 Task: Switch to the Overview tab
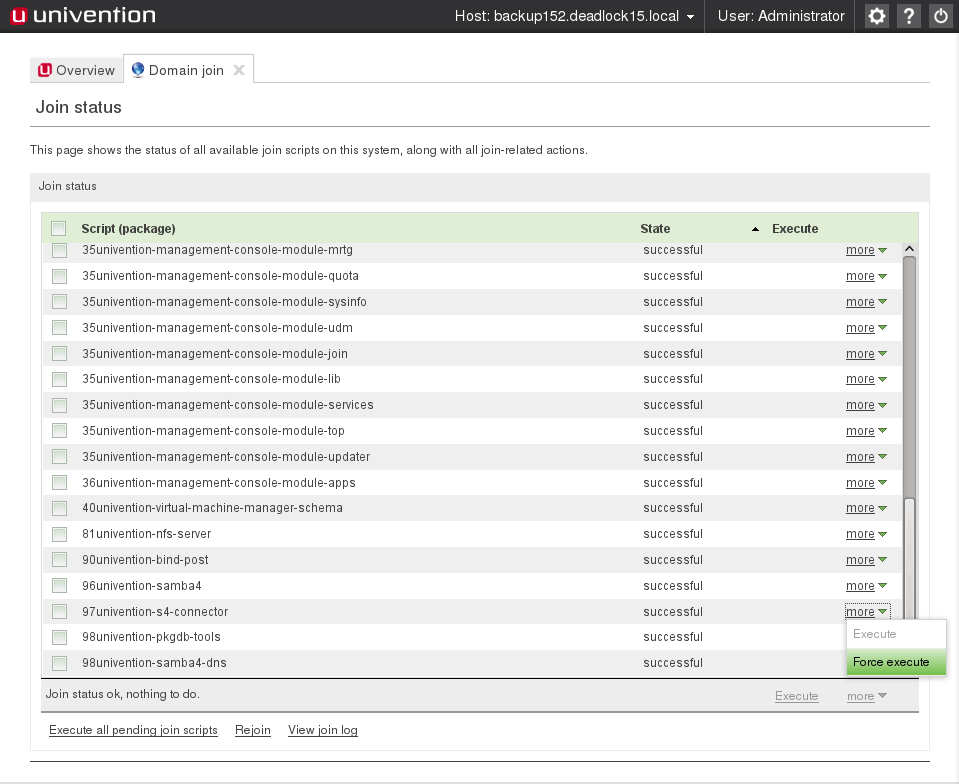(x=76, y=70)
